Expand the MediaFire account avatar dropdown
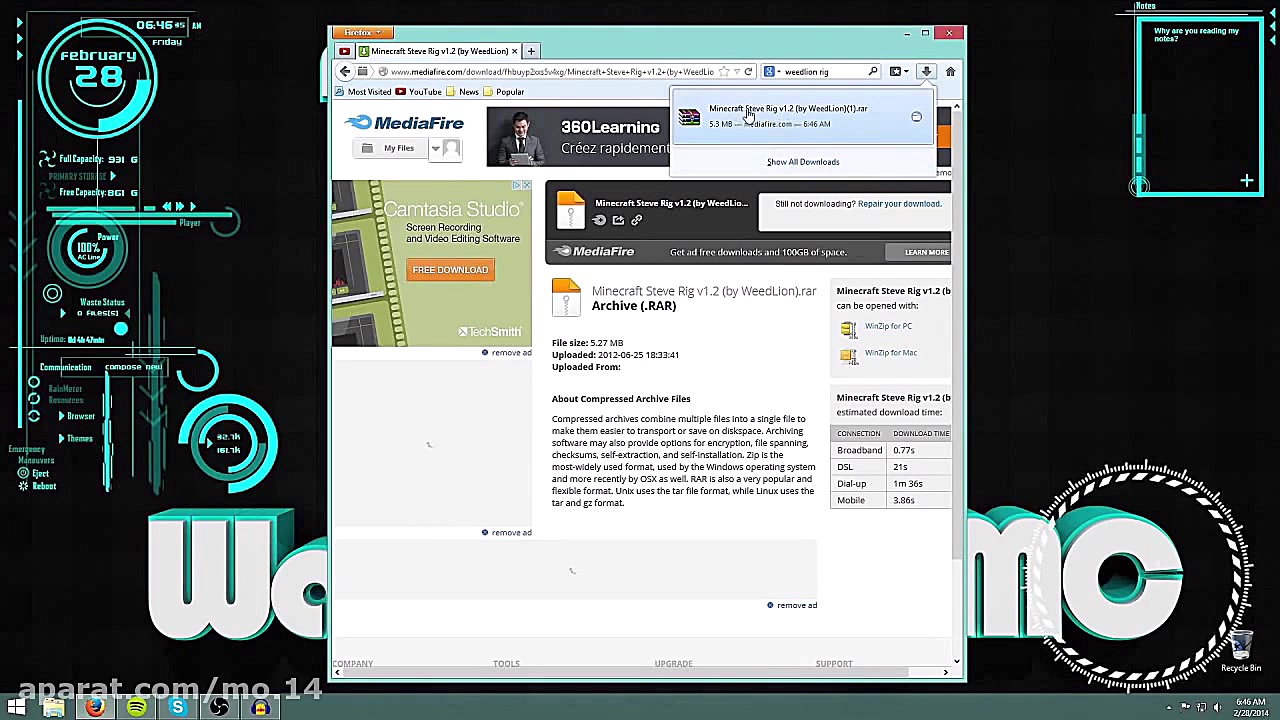 pyautogui.click(x=445, y=149)
